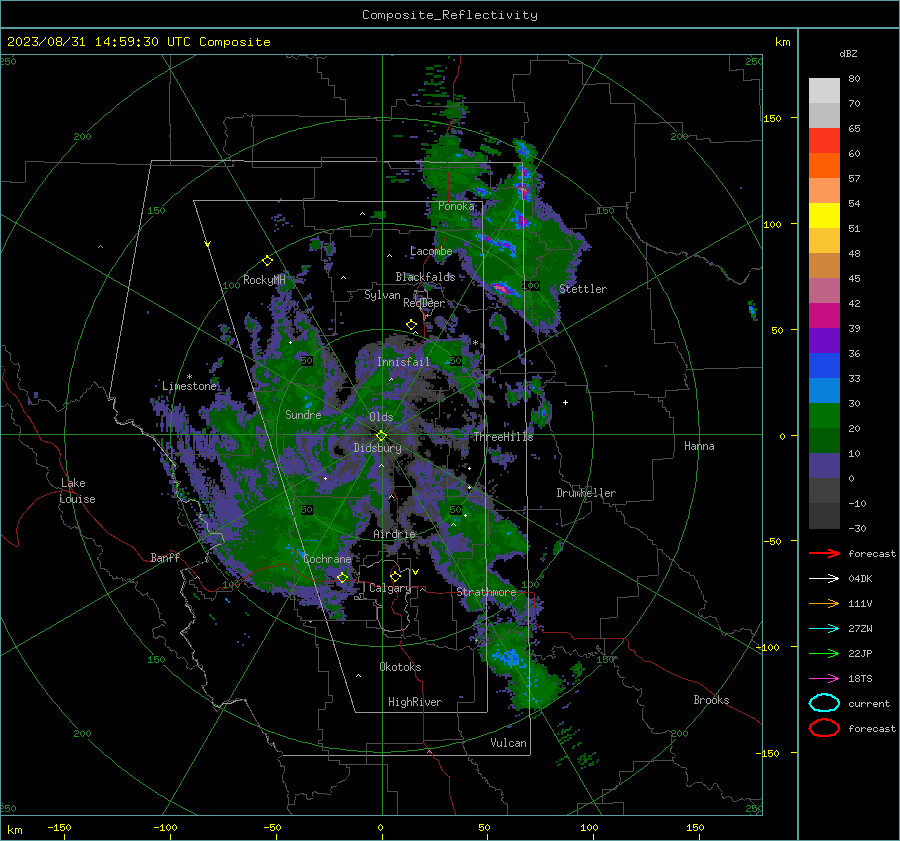The width and height of the screenshot is (900, 841).
Task: Click the Strathmore town label
Action: pos(486,592)
